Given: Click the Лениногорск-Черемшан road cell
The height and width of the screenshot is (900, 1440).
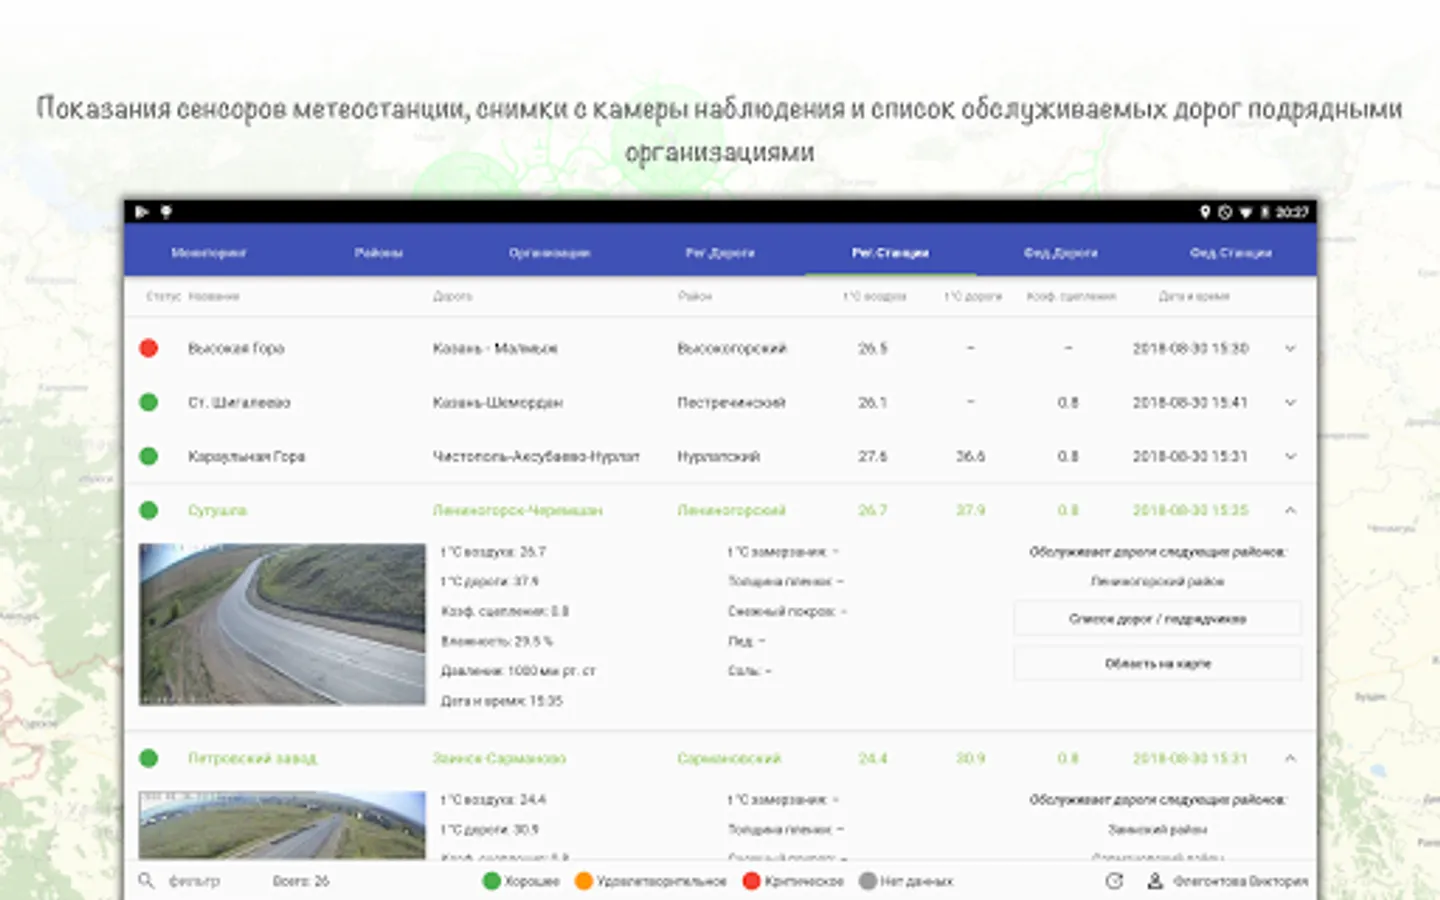Looking at the screenshot, I should [x=518, y=510].
